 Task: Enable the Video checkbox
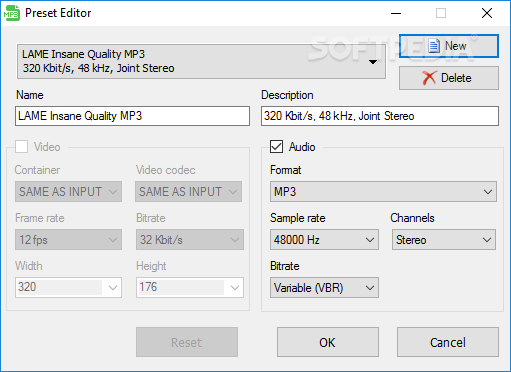tap(22, 147)
